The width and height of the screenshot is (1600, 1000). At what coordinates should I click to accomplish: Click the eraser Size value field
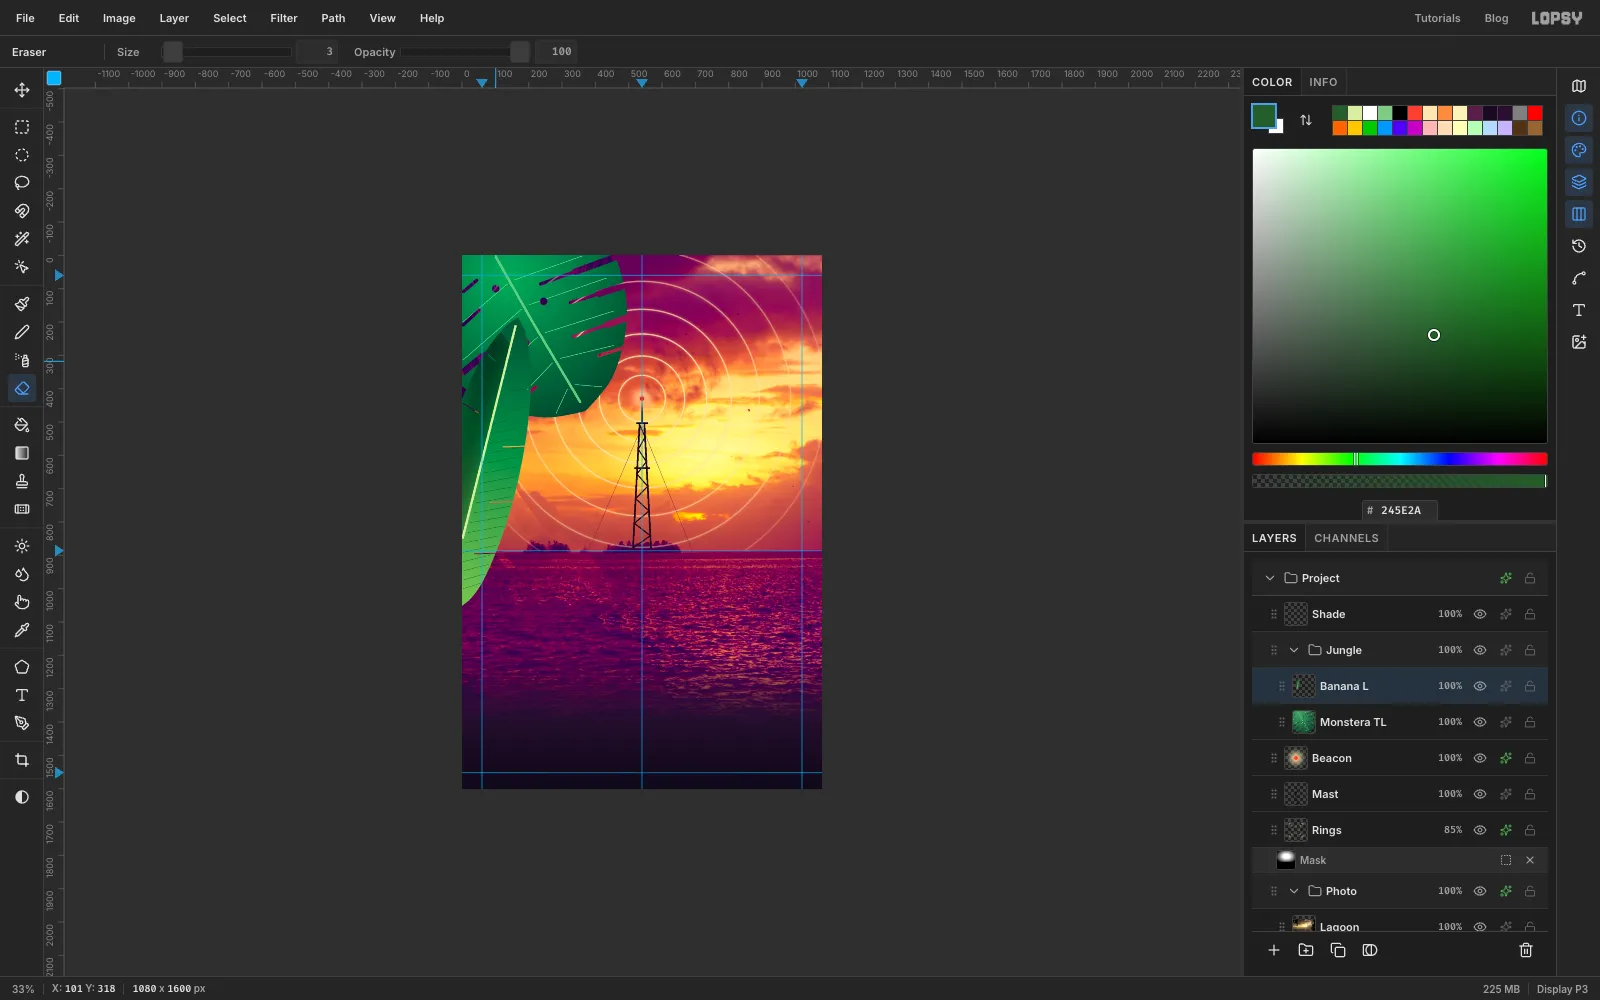316,52
